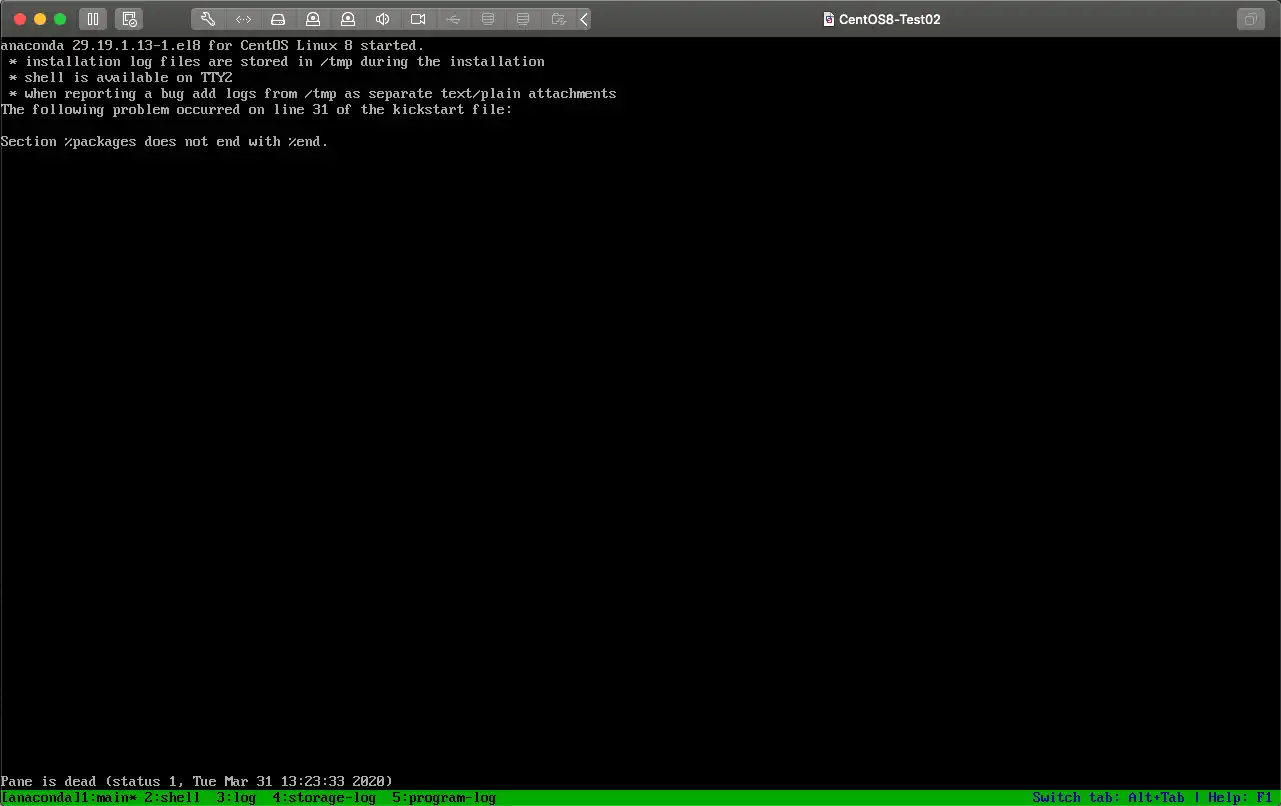Click the 'problem occurred on line 31' line
The width and height of the screenshot is (1281, 806).
tap(256, 109)
